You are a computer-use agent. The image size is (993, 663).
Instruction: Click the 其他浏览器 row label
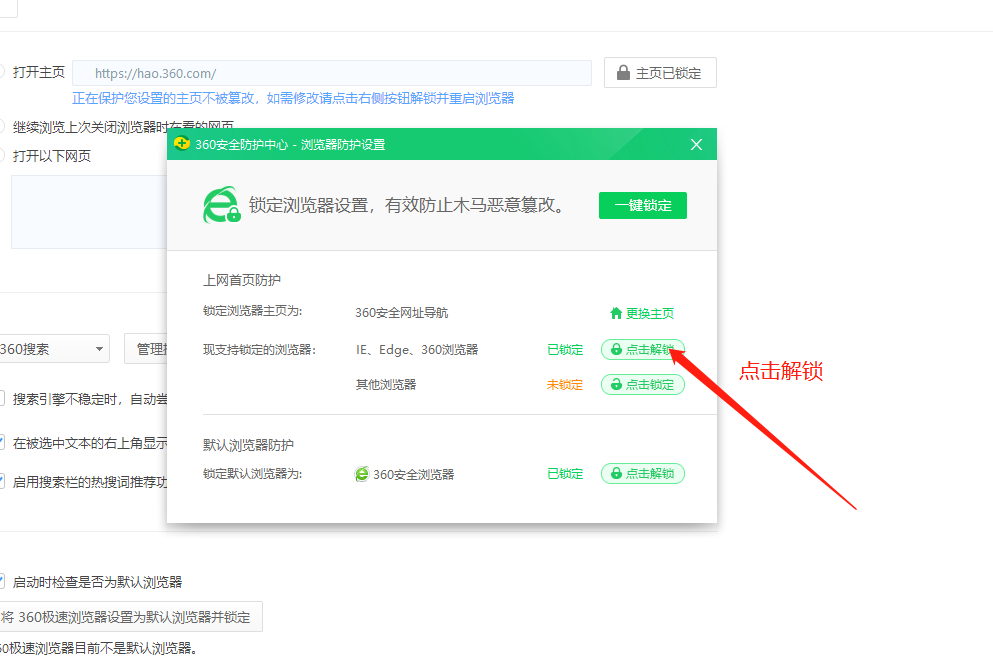pos(386,384)
